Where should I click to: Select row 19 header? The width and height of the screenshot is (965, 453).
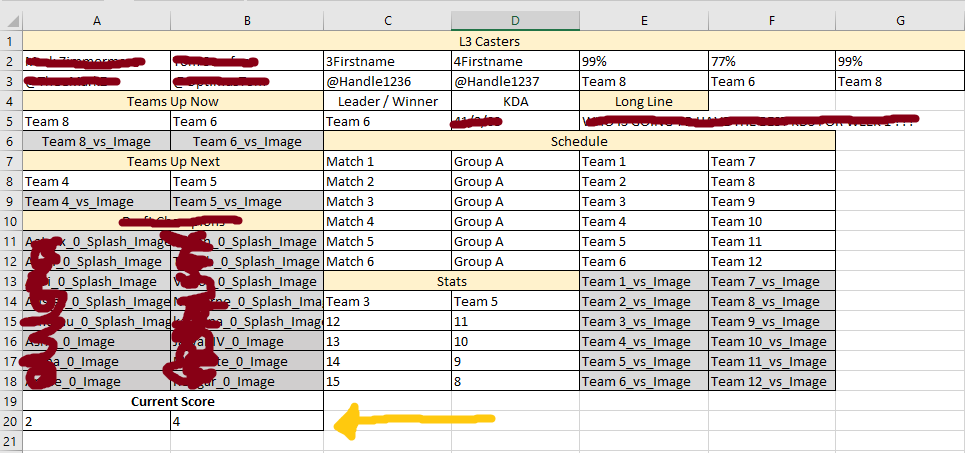[11, 401]
